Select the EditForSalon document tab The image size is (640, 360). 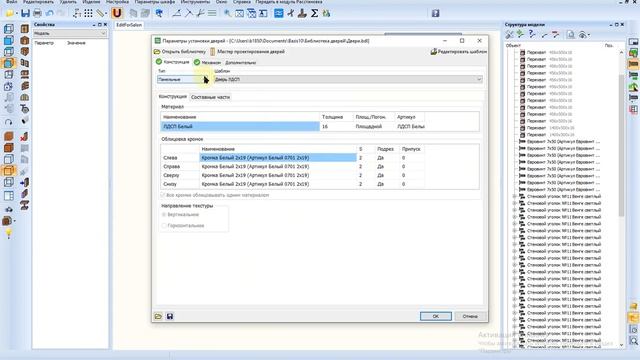(129, 25)
